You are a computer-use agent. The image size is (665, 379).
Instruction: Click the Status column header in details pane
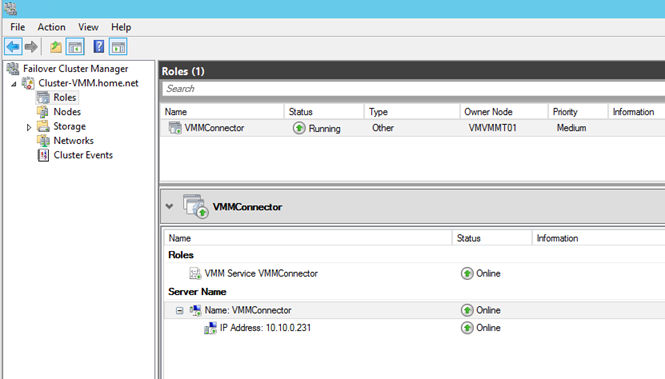pyautogui.click(x=492, y=238)
